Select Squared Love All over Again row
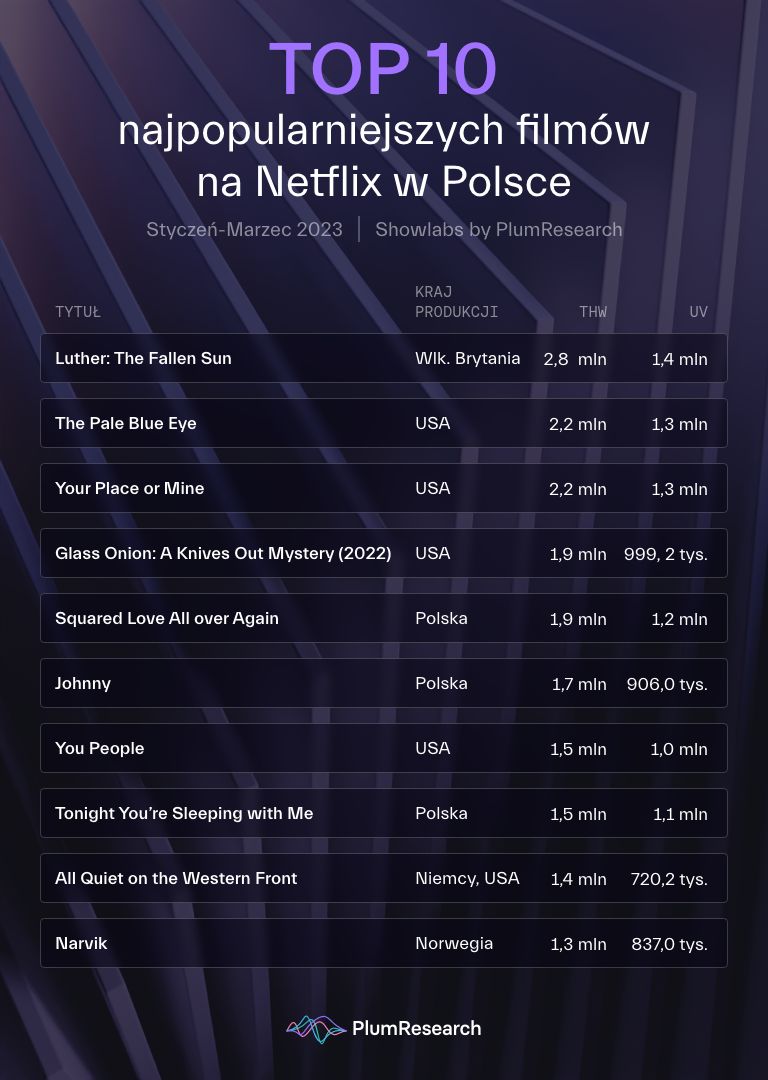Screen dimensions: 768x1080 coord(383,618)
